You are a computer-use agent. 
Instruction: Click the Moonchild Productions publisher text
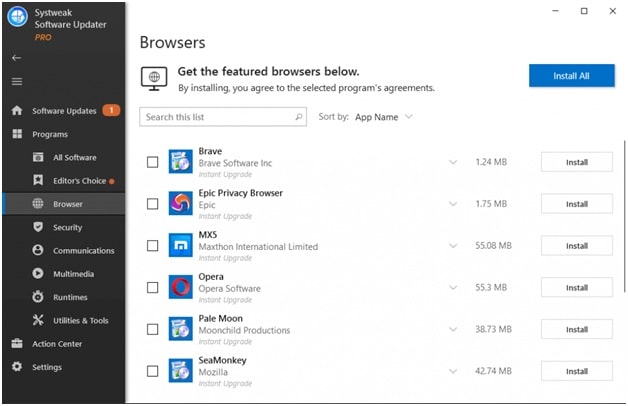pyautogui.click(x=244, y=330)
